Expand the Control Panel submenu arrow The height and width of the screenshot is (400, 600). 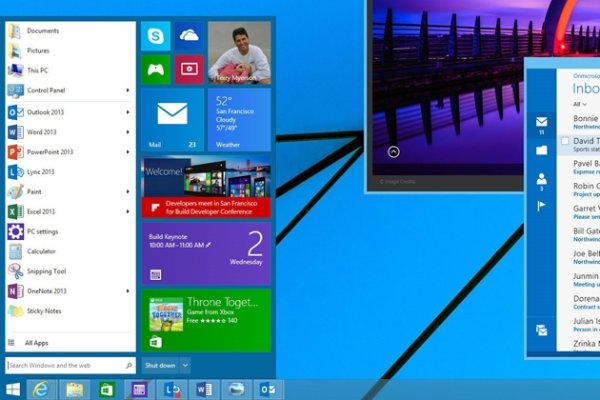coord(128,91)
